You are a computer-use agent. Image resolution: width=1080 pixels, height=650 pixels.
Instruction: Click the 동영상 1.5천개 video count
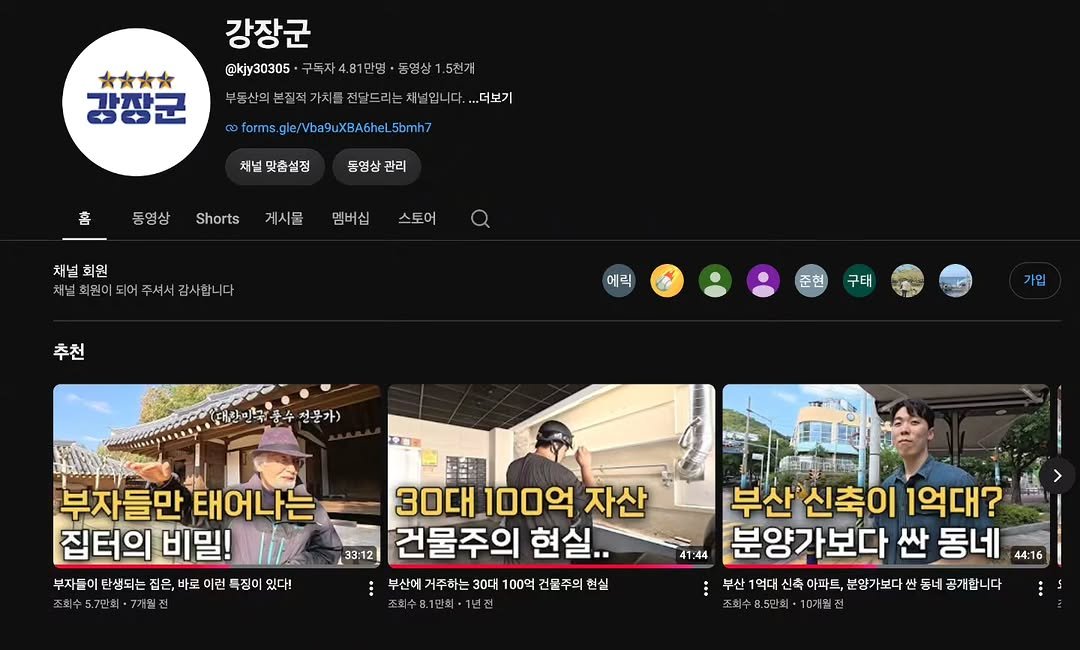click(436, 68)
